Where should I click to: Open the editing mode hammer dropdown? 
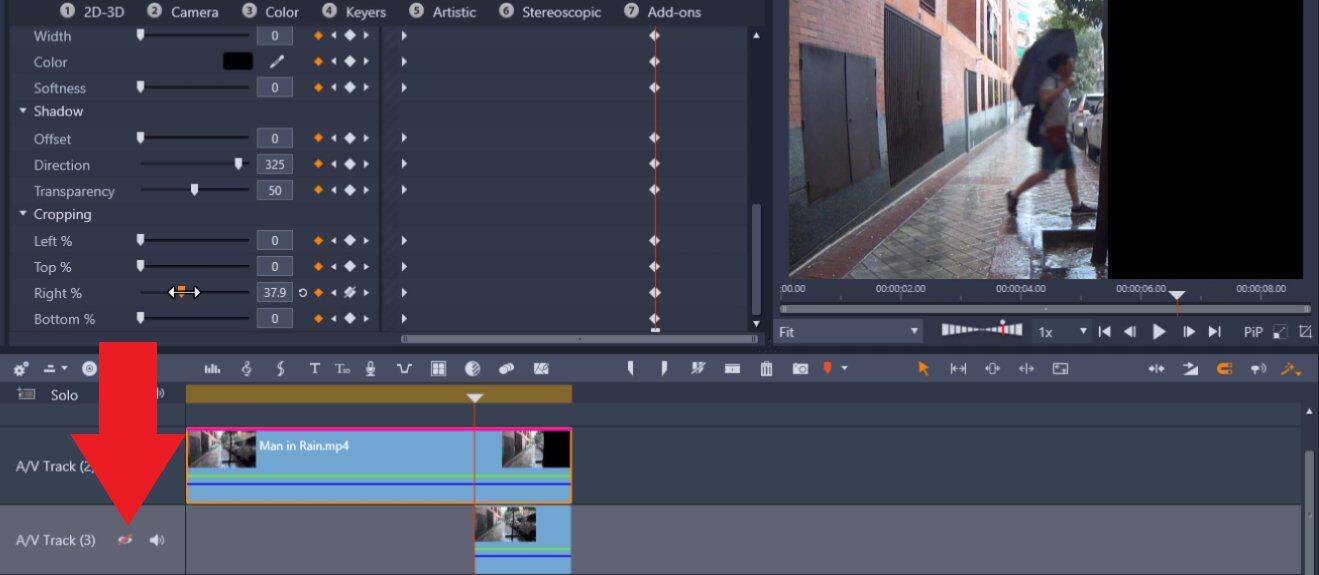[x=1291, y=369]
